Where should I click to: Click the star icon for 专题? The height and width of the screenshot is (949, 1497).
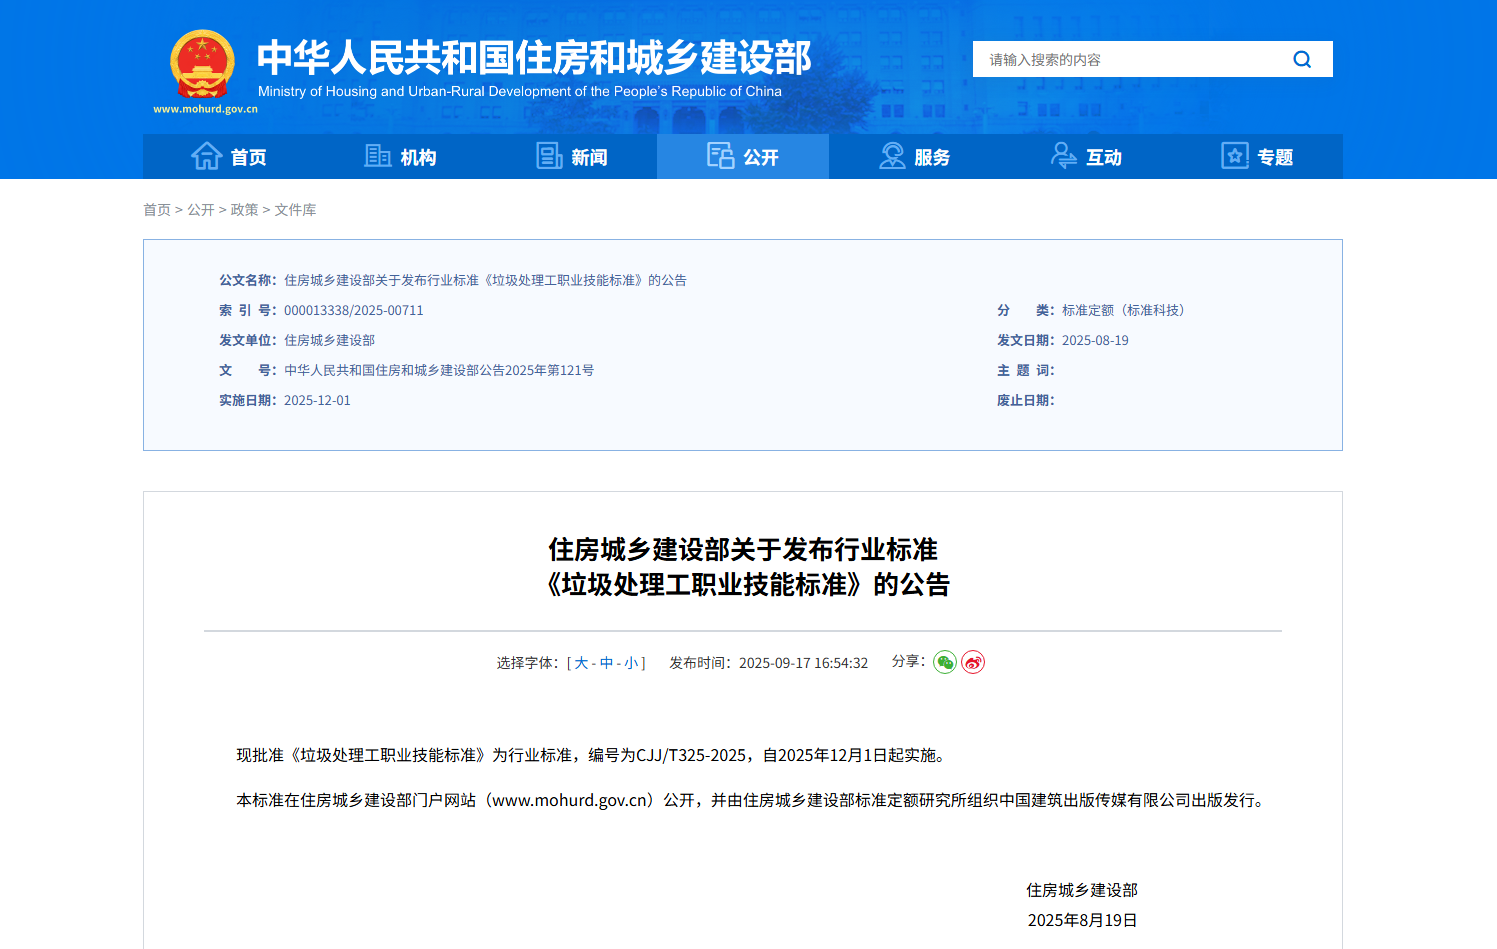coord(1235,156)
